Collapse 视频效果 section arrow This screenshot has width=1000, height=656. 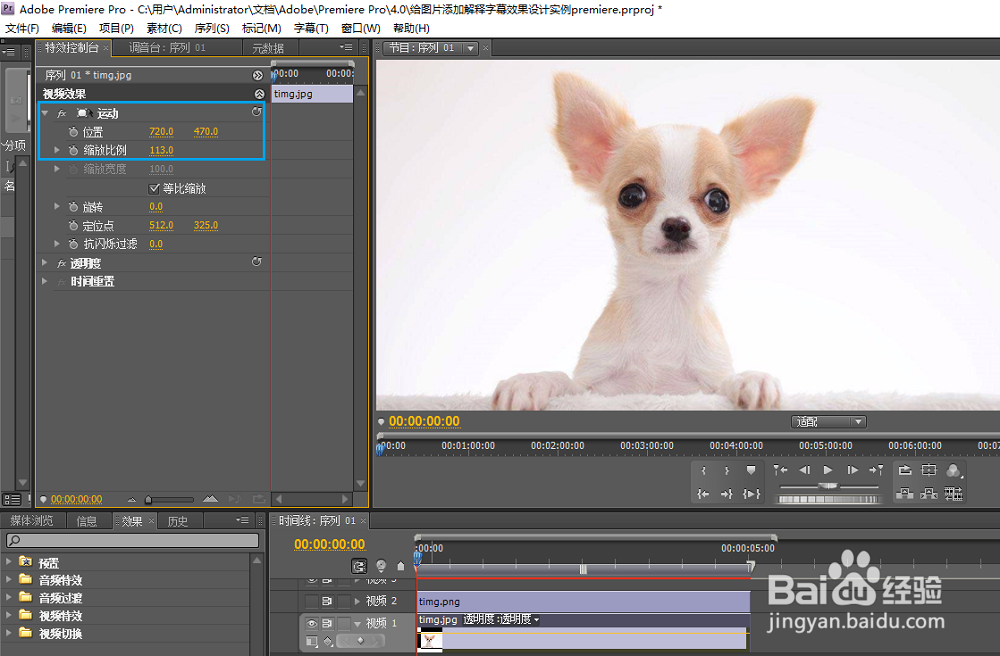pos(259,94)
